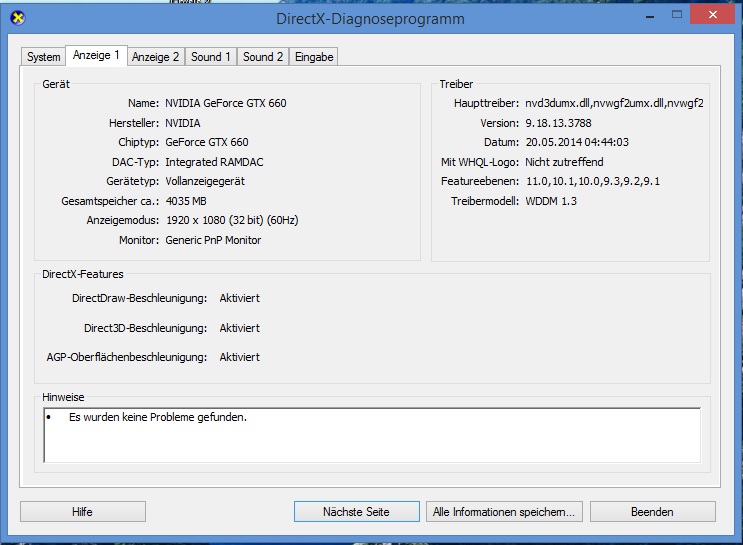Open the Sound 2 tab
This screenshot has height=545, width=743.
pyautogui.click(x=263, y=57)
